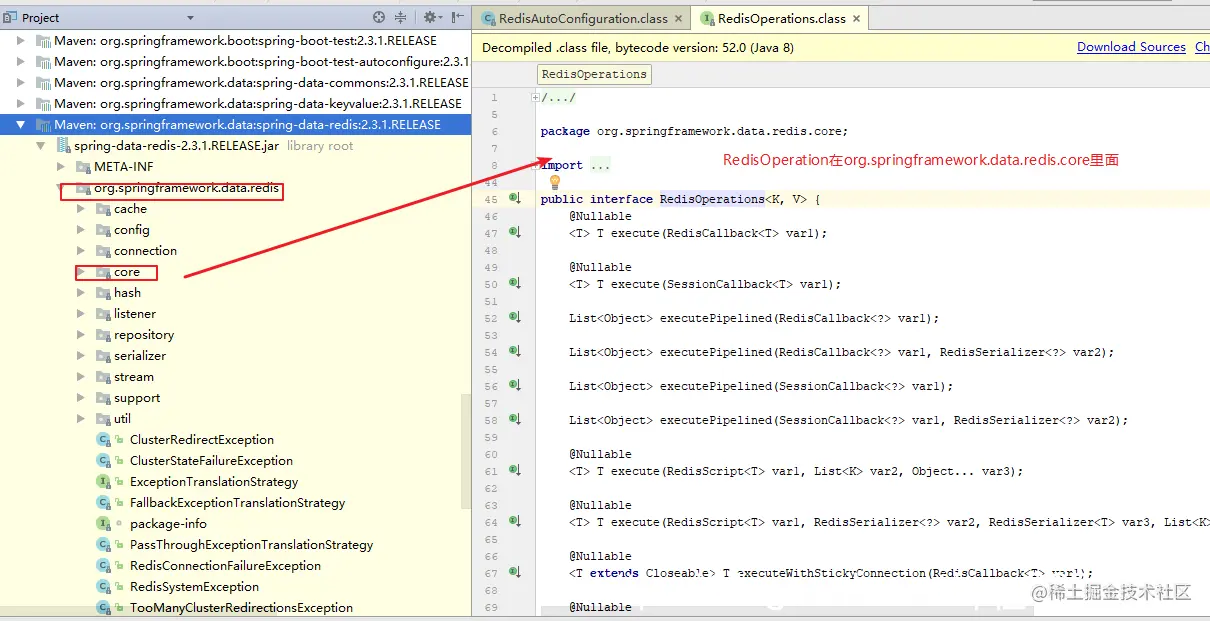This screenshot has height=621, width=1210.
Task: Click the RedisSystemException class icon
Action: coord(104,587)
